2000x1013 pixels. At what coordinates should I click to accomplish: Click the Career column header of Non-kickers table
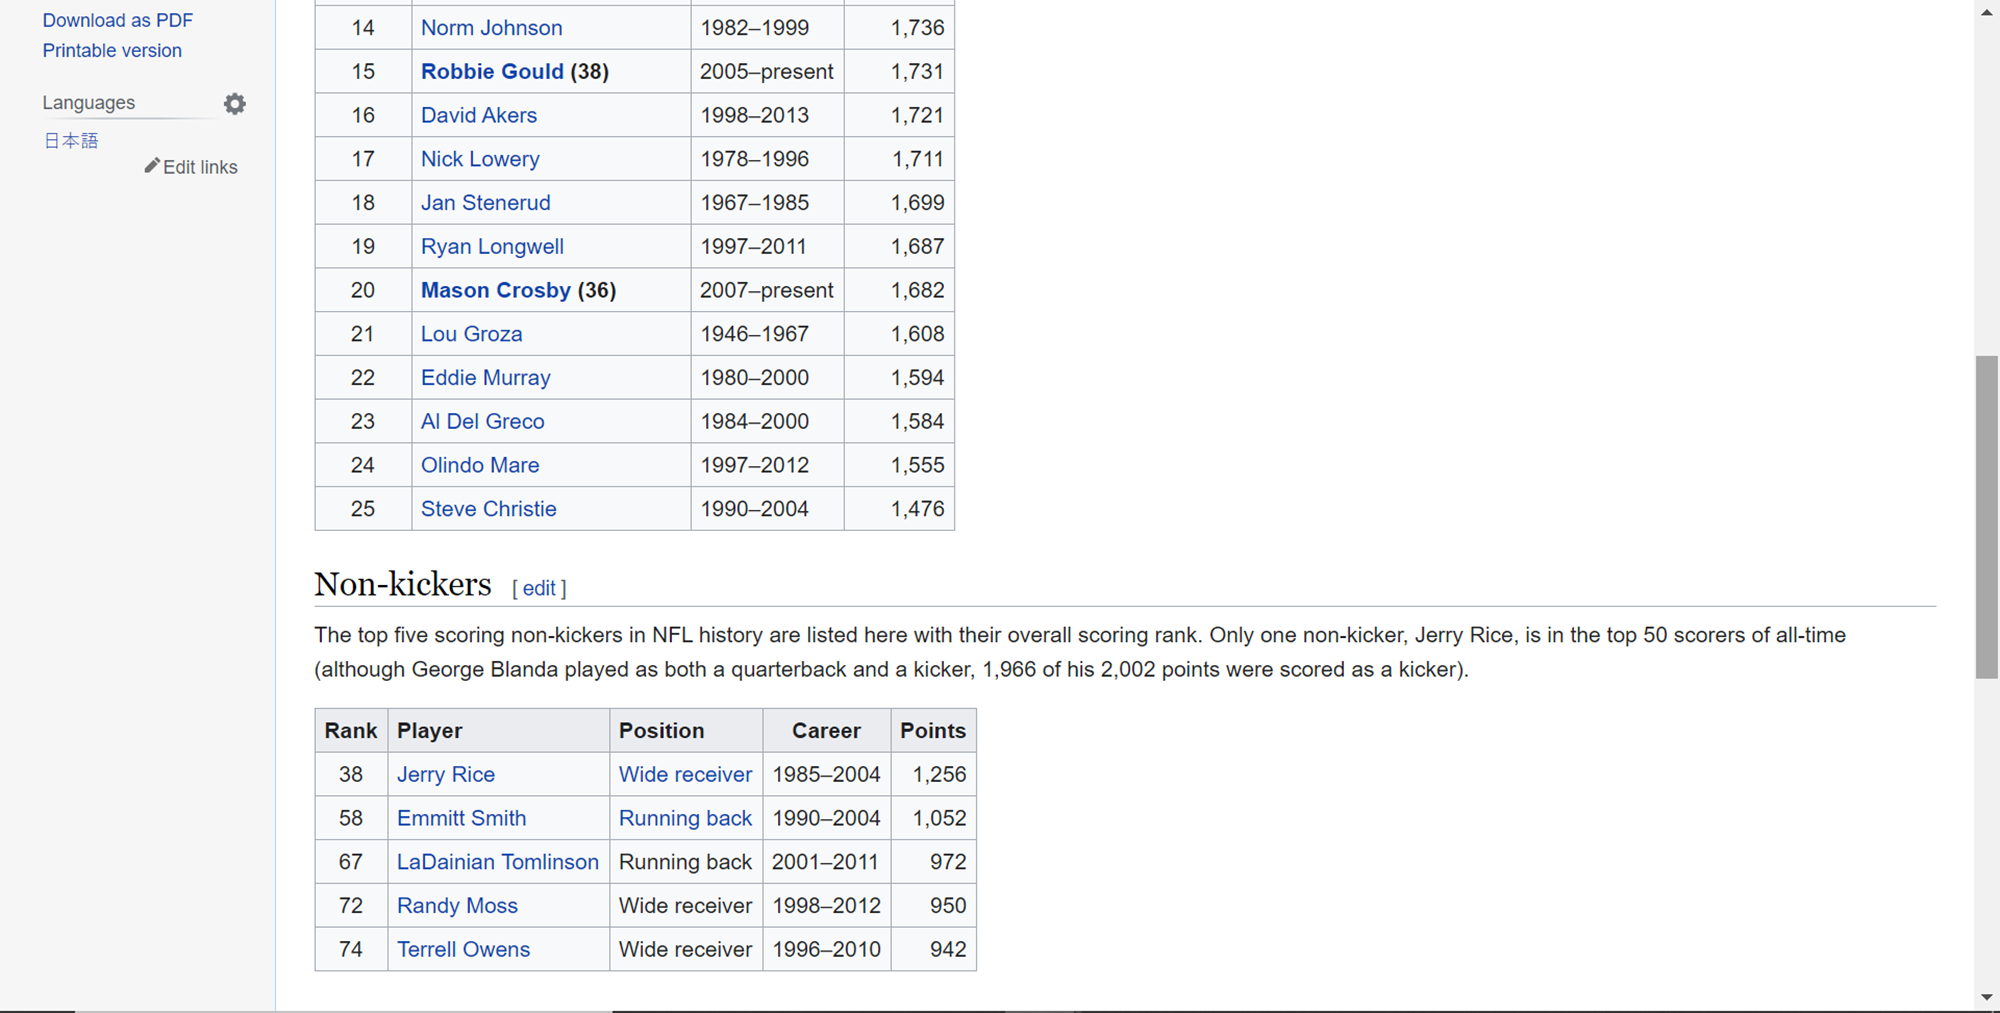click(x=827, y=731)
